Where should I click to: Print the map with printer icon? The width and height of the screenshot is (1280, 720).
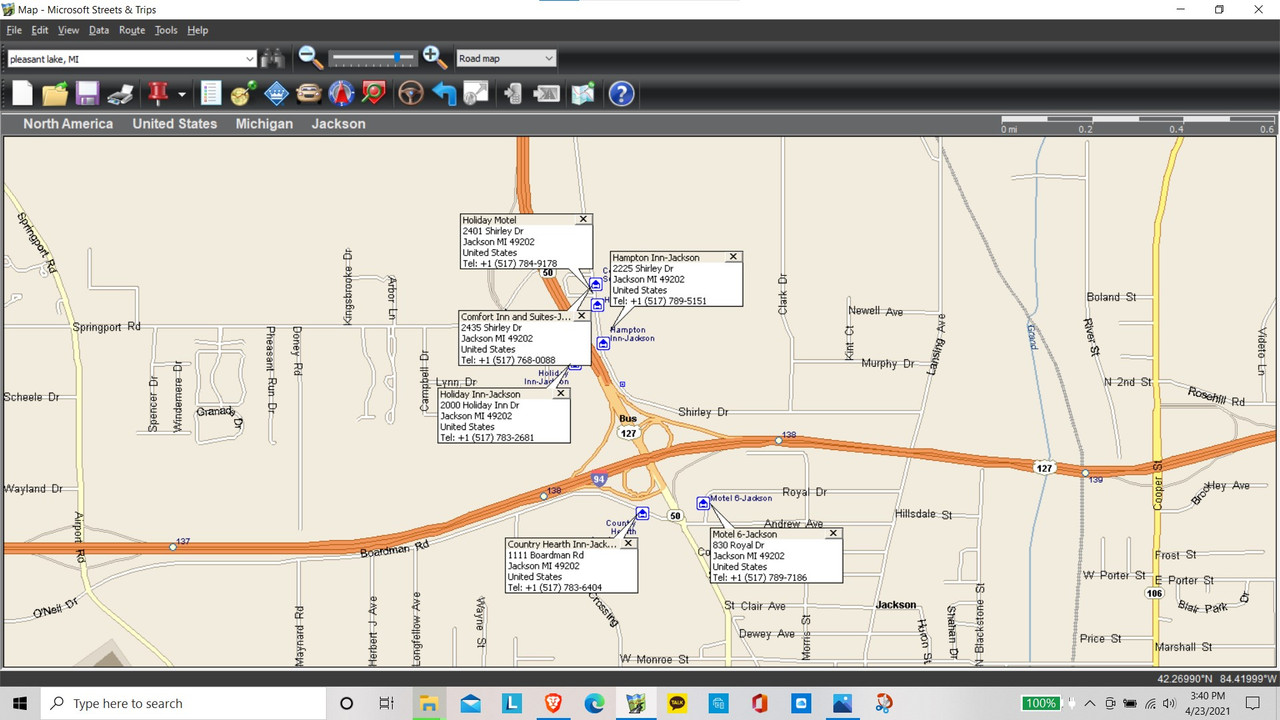pos(121,94)
